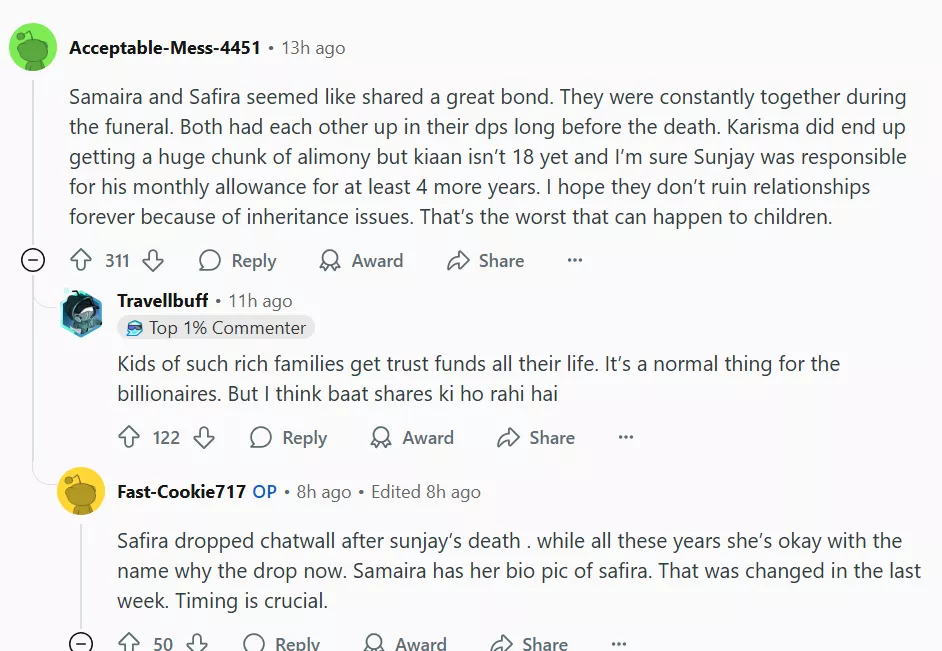Reply to Acceptable-Mess-4451's comment
The width and height of the screenshot is (942, 651).
(238, 261)
